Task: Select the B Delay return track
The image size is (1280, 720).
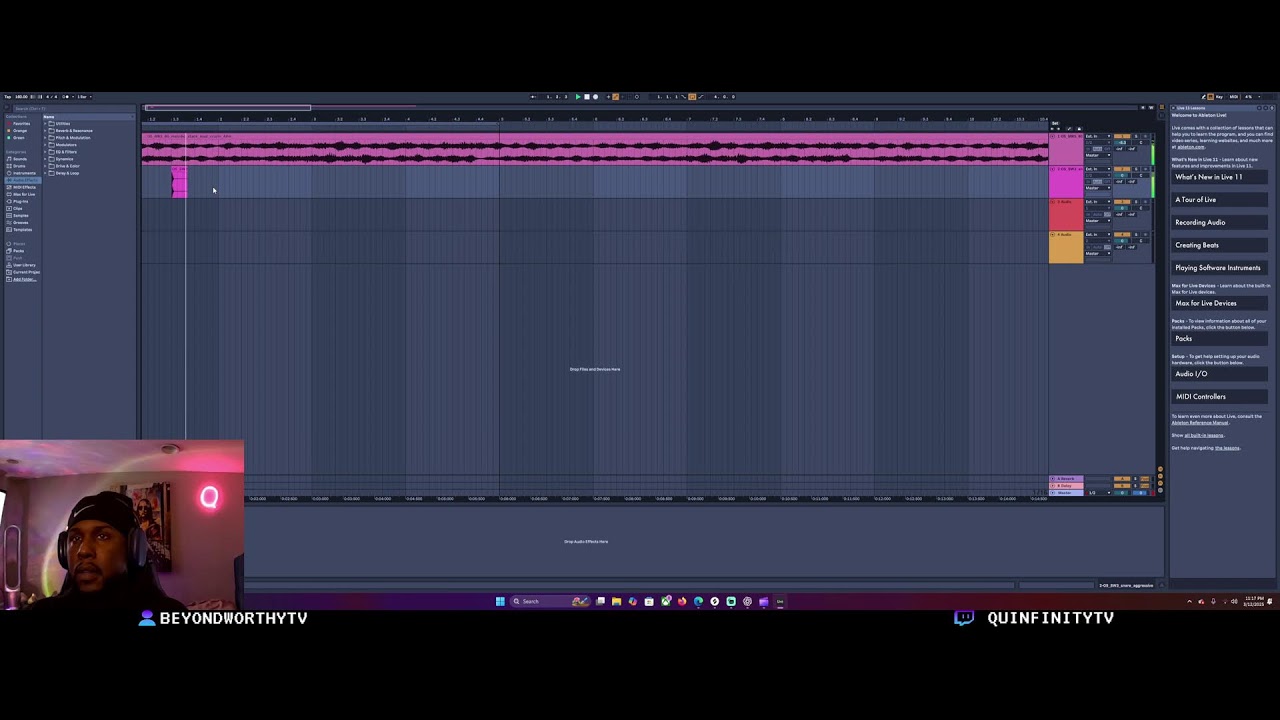Action: coord(1066,486)
